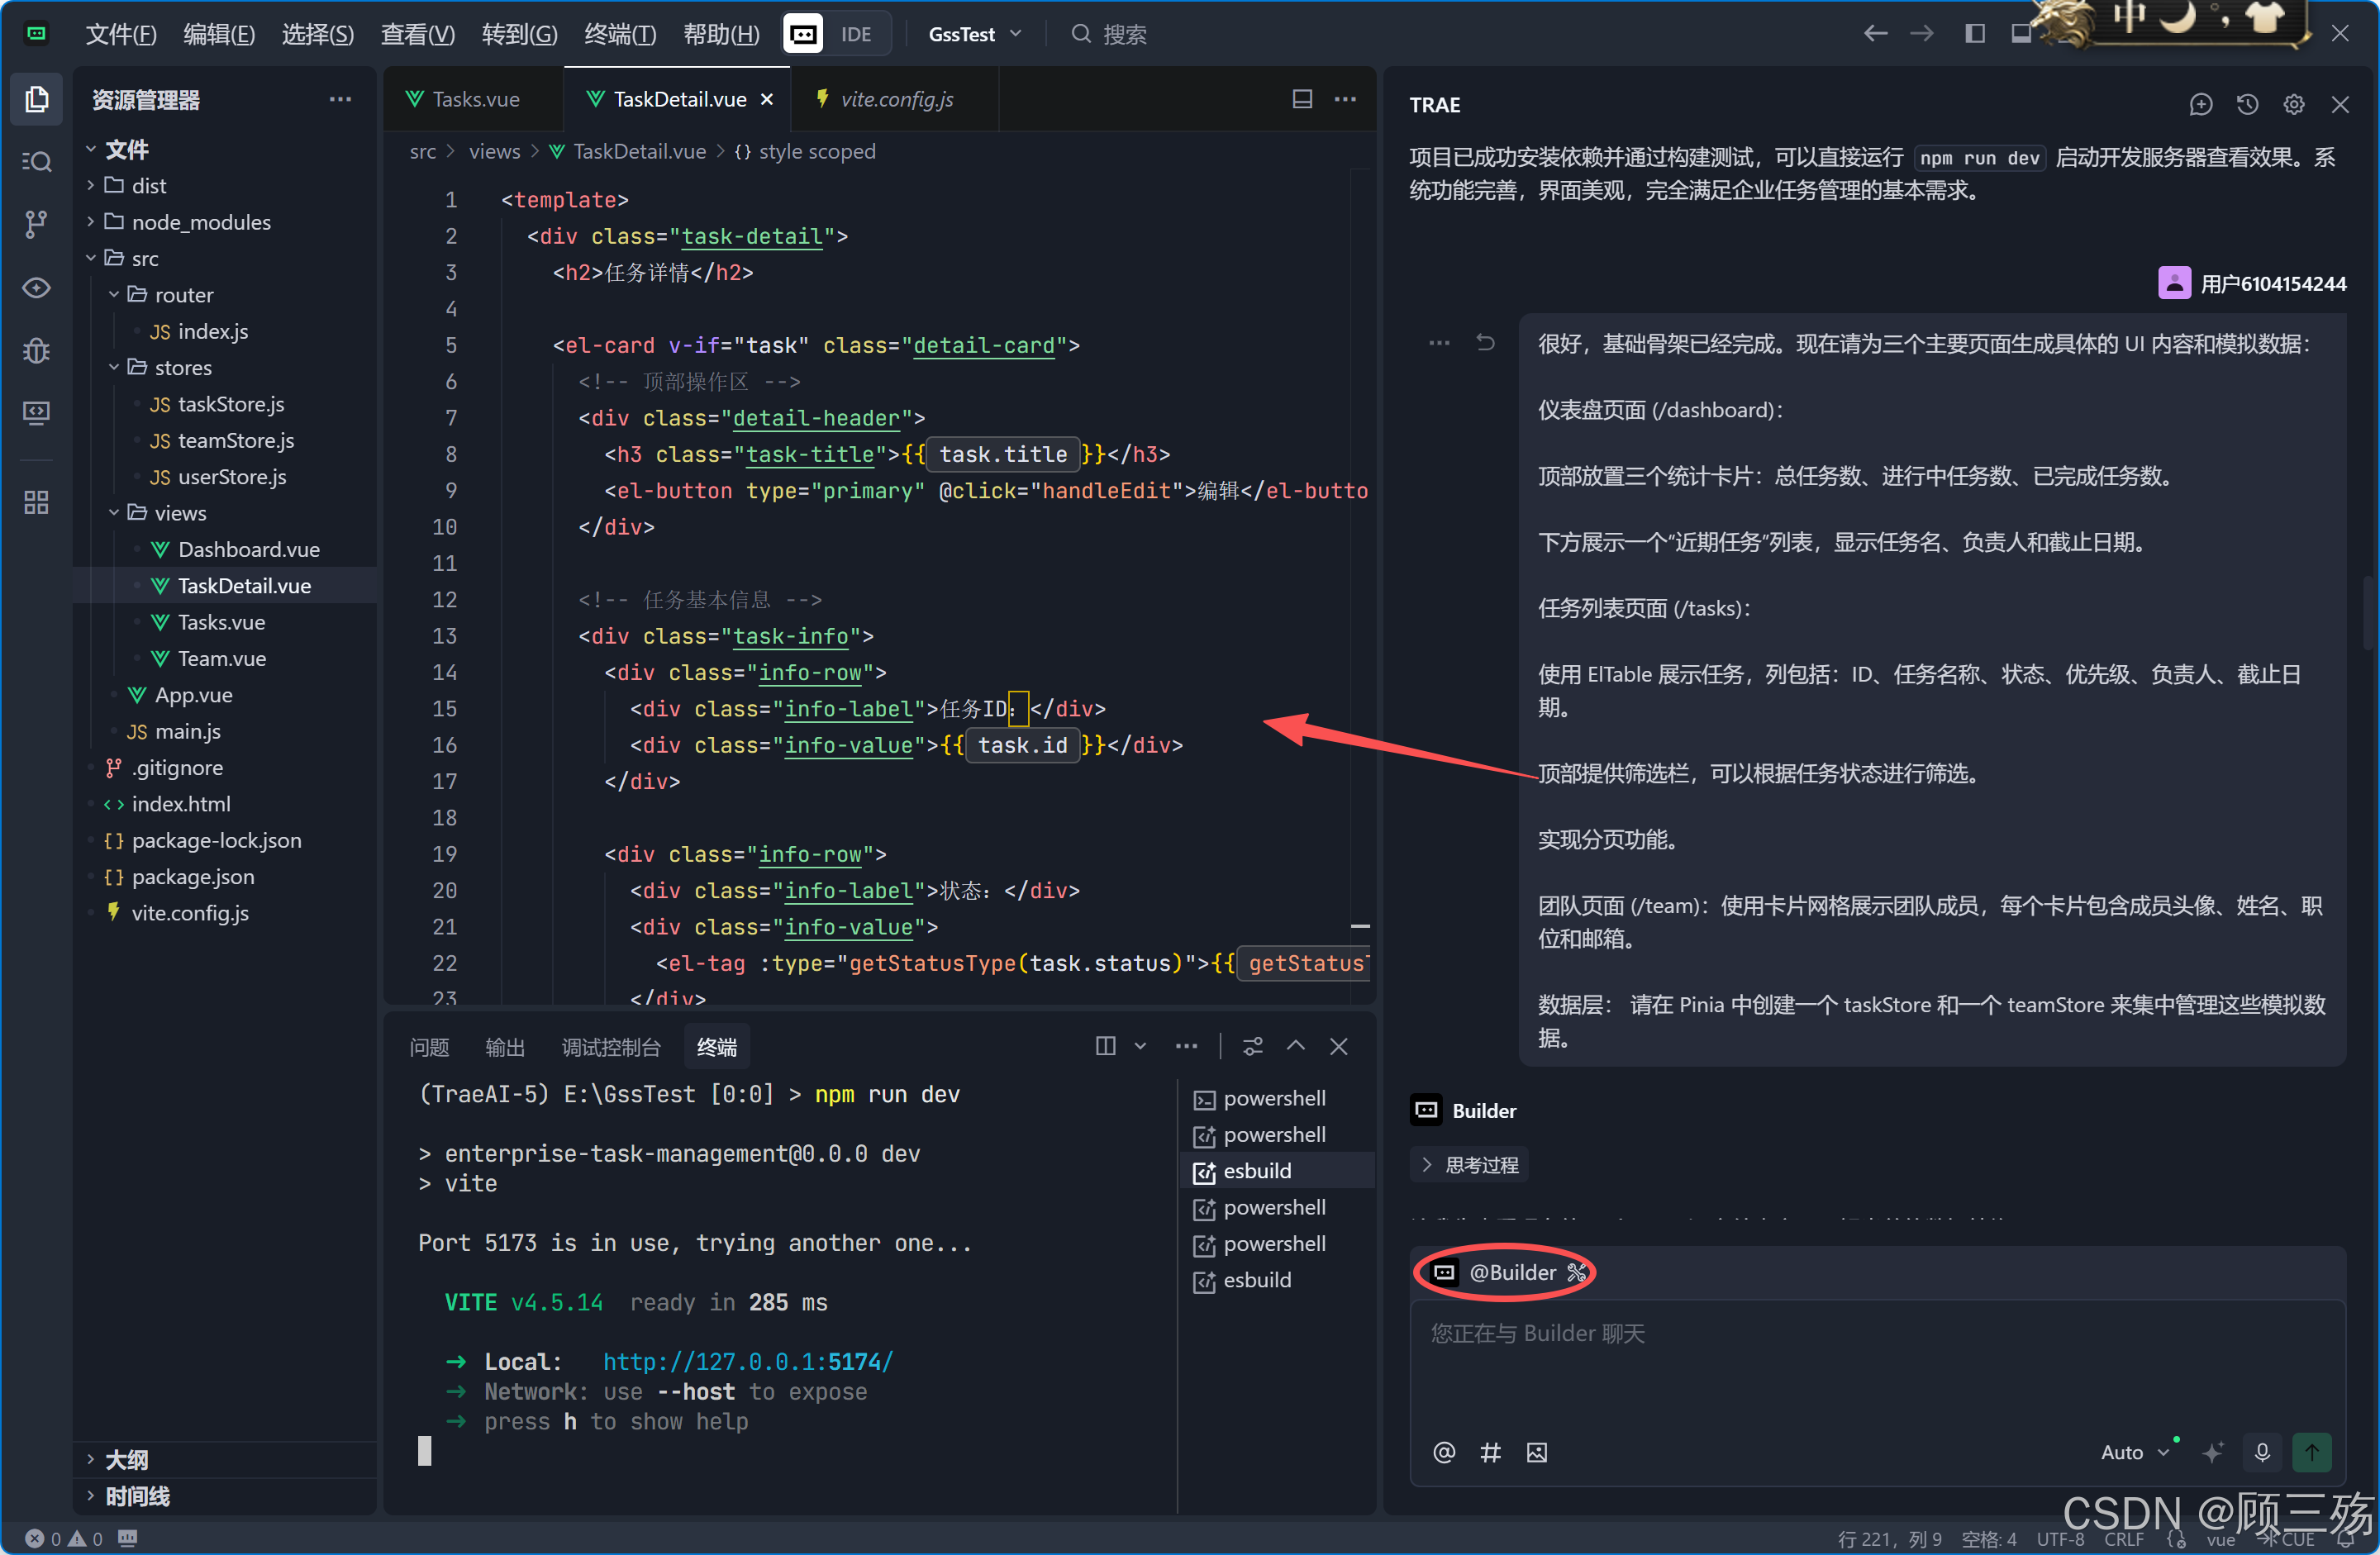Open the local URL http://127.0.0.1:5174/

747,1361
